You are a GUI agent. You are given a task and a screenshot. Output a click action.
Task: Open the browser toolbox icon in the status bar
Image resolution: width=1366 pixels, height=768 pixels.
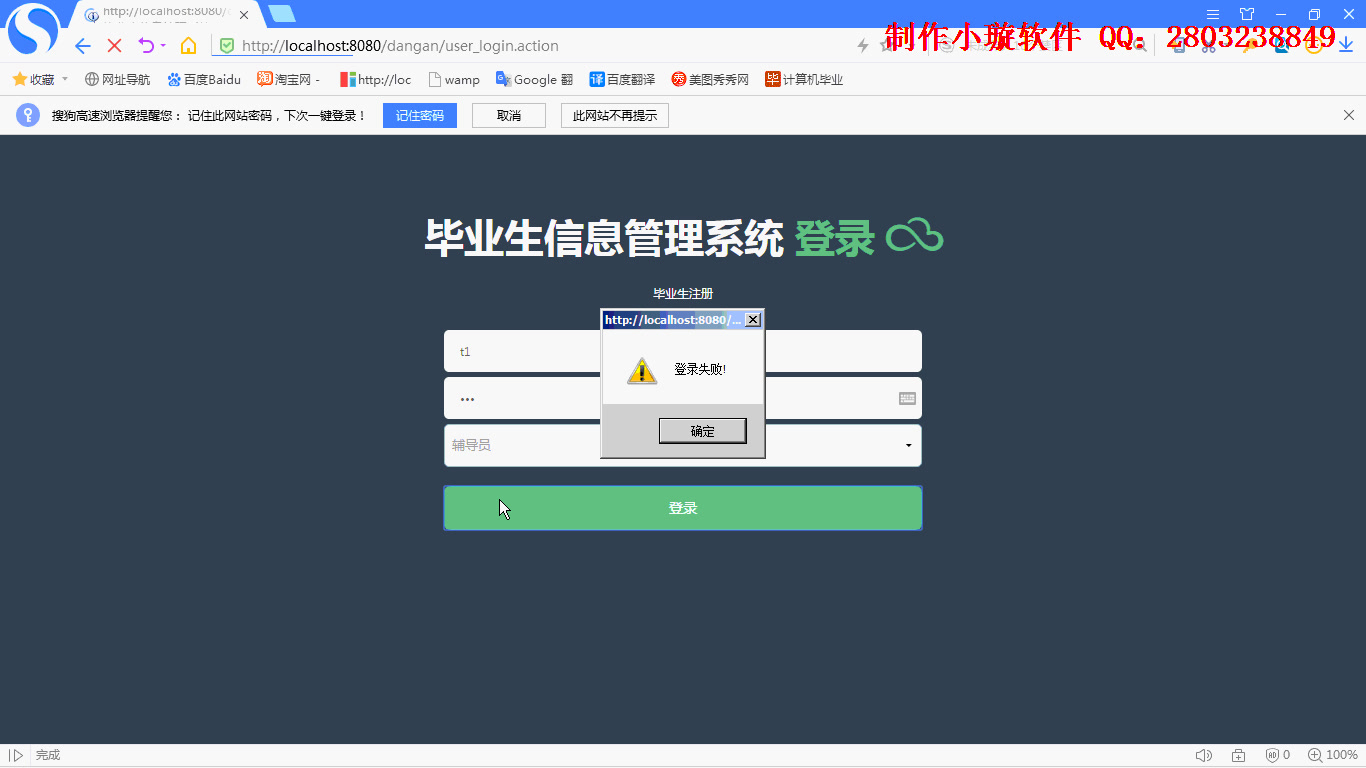coord(1238,755)
